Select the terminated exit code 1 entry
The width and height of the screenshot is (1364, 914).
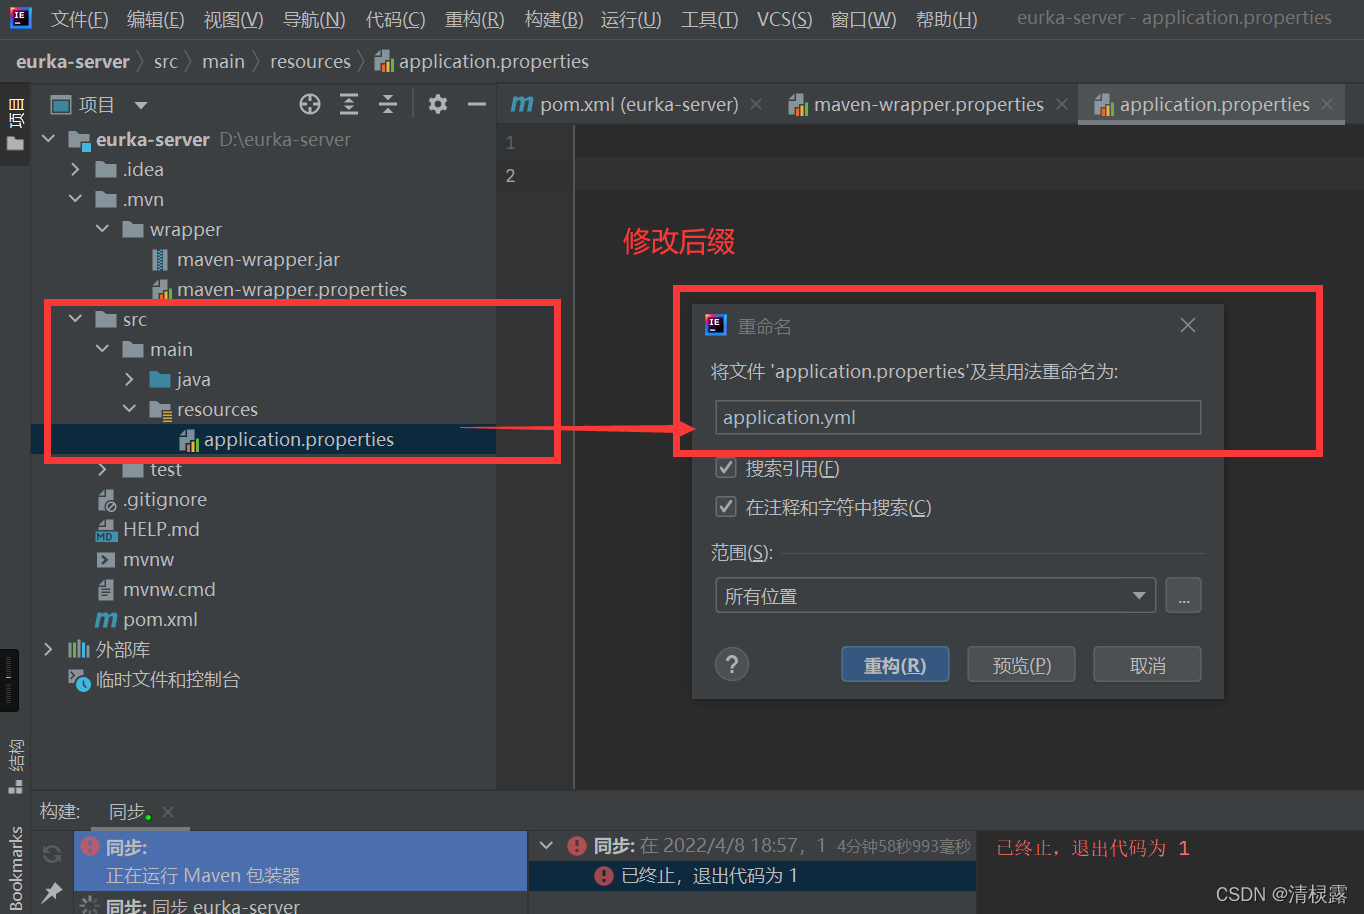pos(752,876)
